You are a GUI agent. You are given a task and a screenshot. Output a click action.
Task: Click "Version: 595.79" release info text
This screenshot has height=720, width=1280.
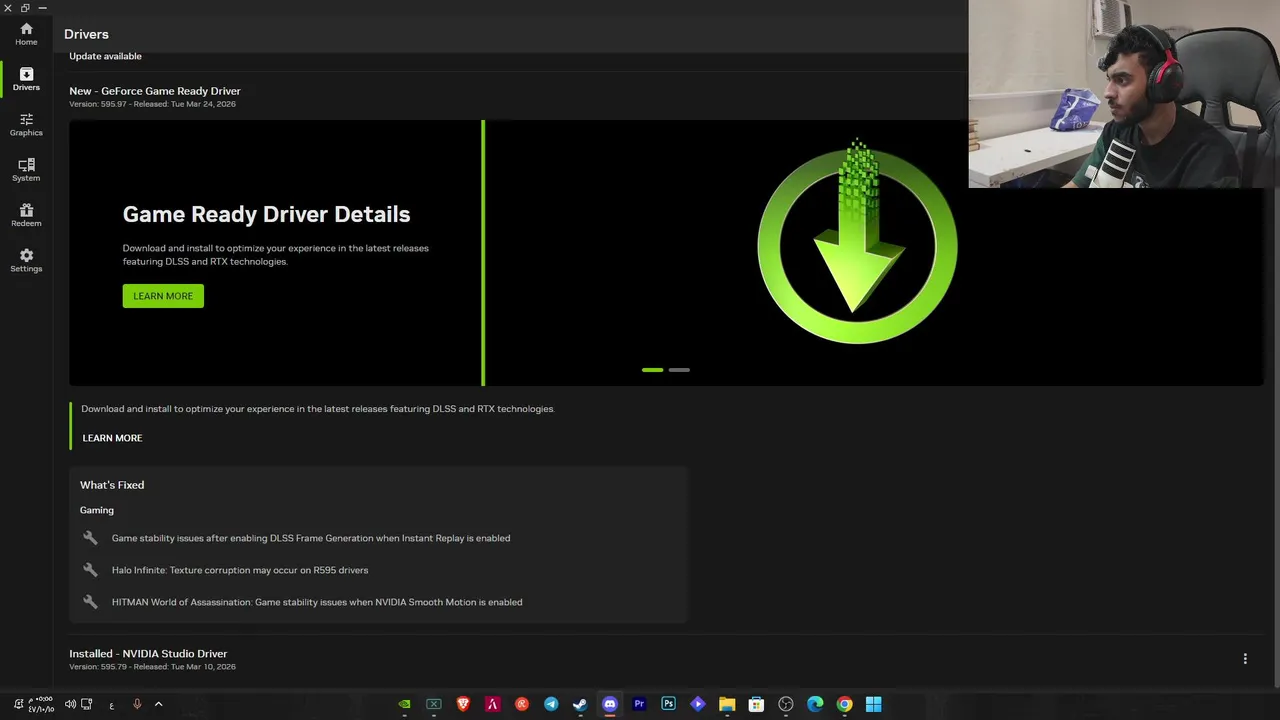[152, 667]
